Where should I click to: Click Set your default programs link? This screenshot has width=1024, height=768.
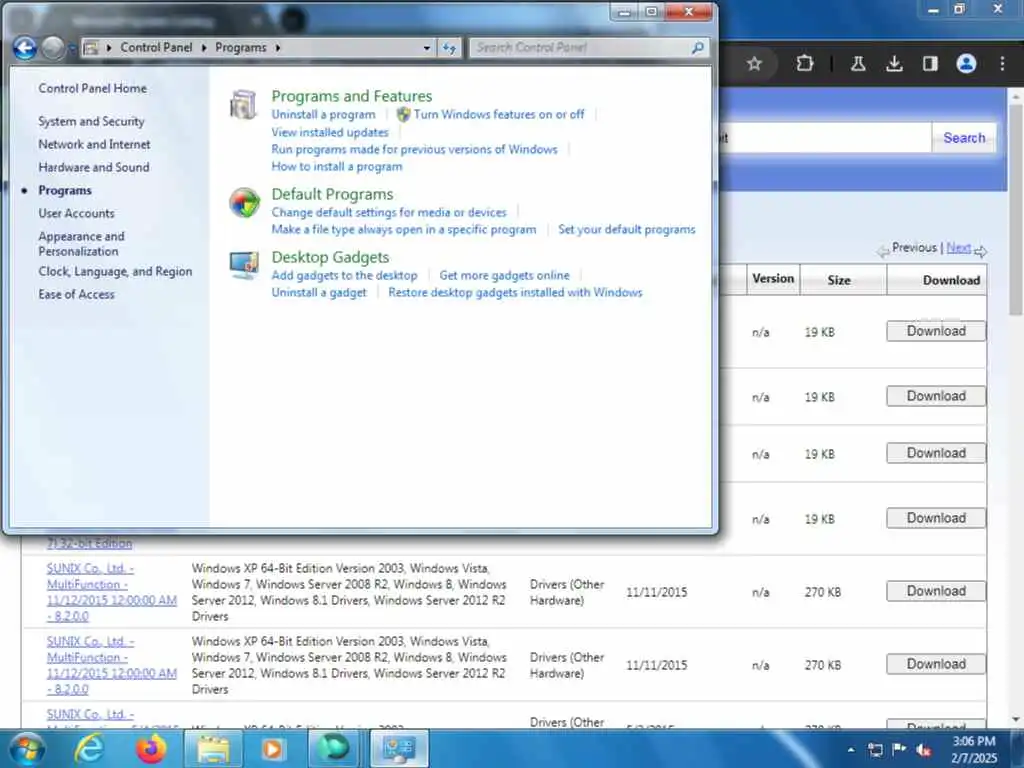(626, 229)
